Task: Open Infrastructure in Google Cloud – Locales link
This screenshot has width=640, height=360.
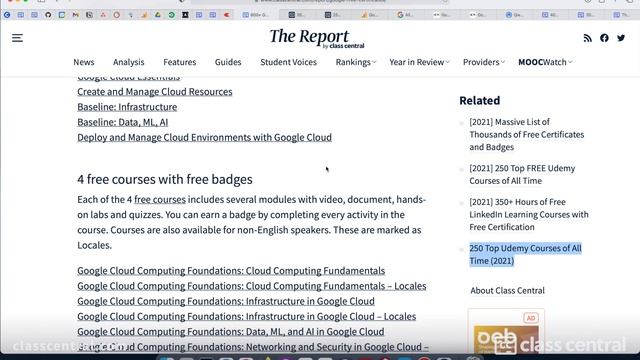Action: point(247,316)
